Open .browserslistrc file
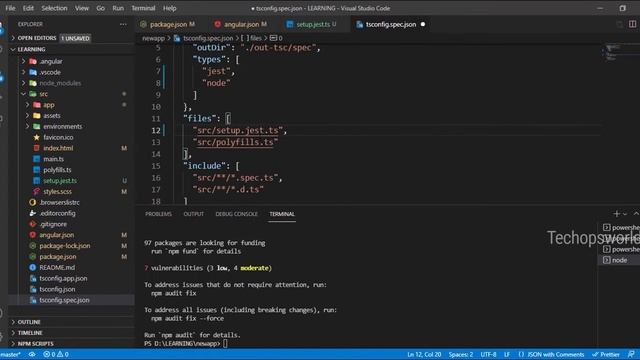 [59, 202]
